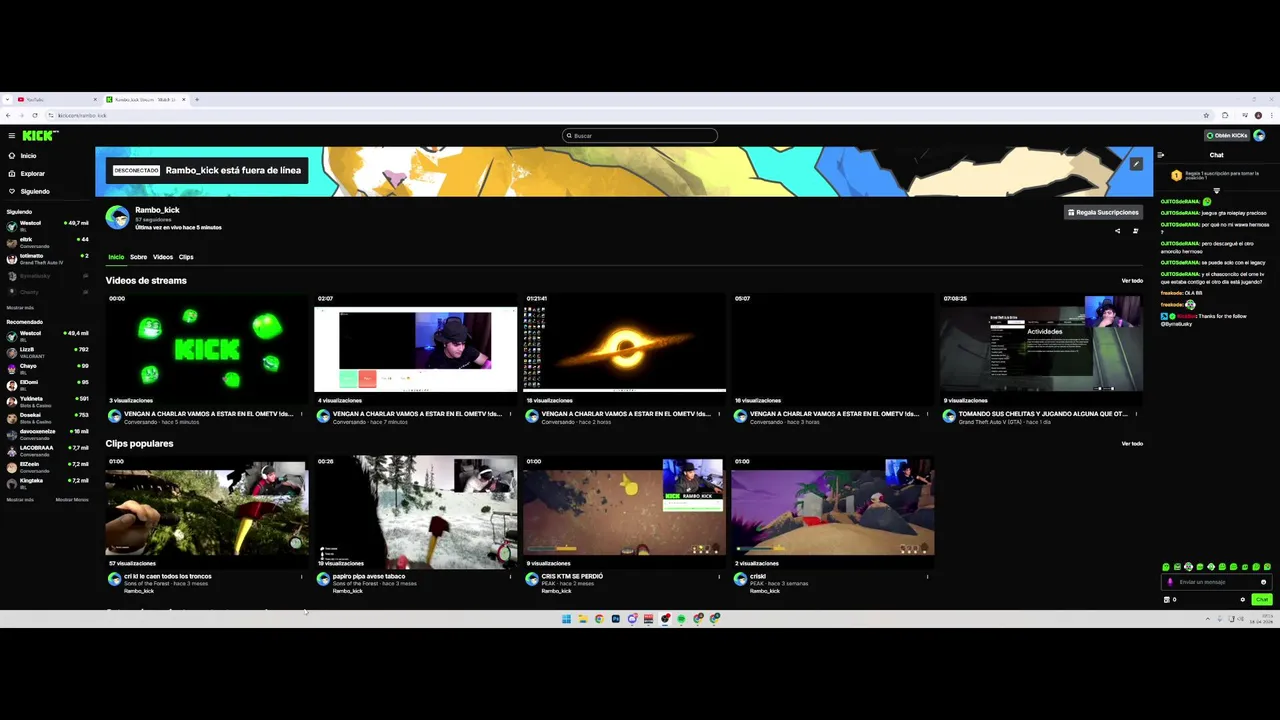1280x720 pixels.
Task: Insert the first green emote above chat input
Action: (1166, 567)
